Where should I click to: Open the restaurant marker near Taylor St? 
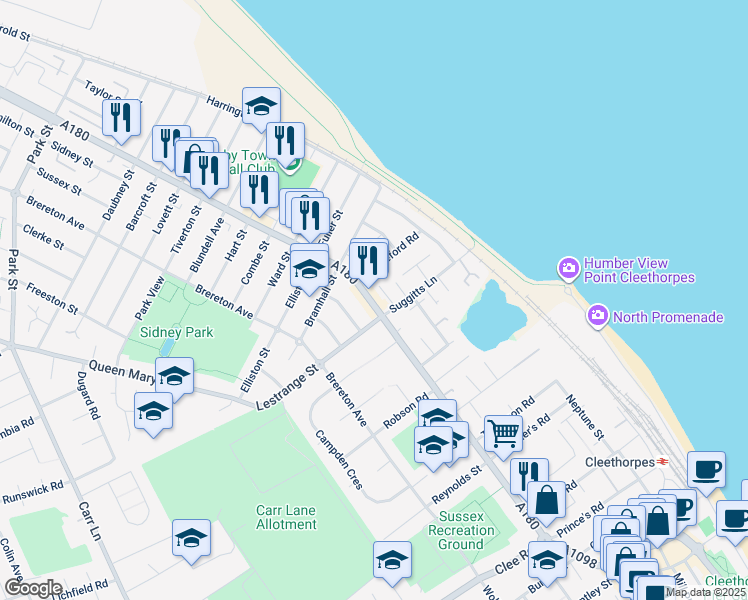coord(121,118)
